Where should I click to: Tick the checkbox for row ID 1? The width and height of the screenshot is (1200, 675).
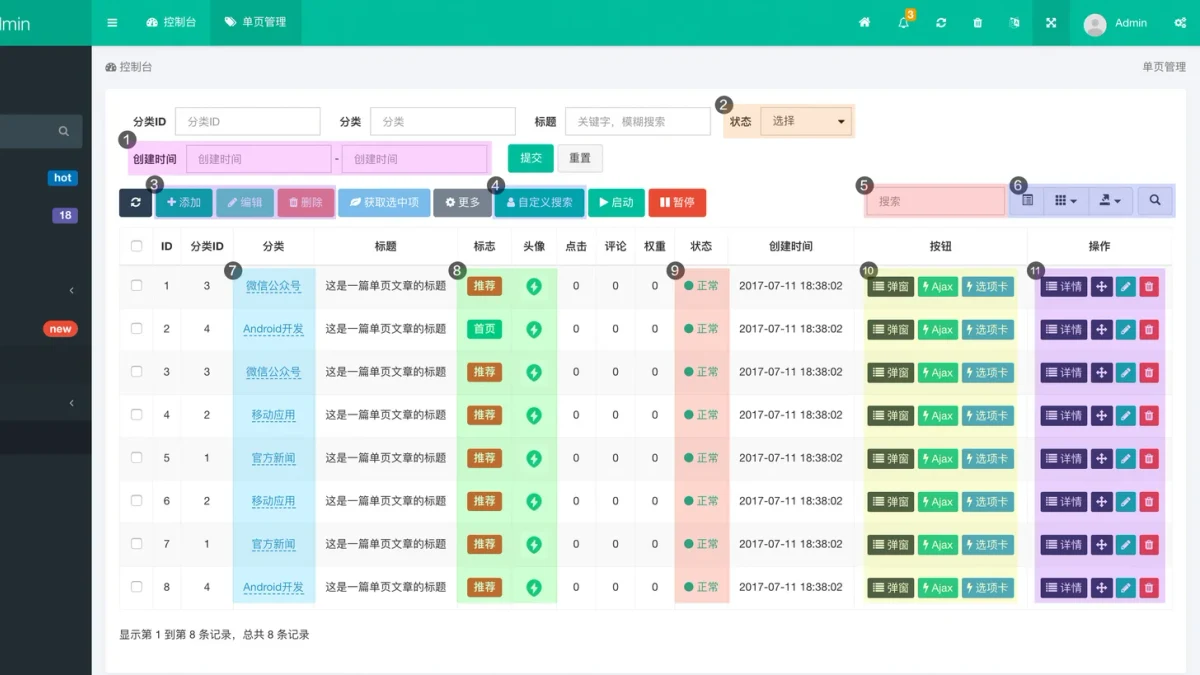click(x=137, y=286)
